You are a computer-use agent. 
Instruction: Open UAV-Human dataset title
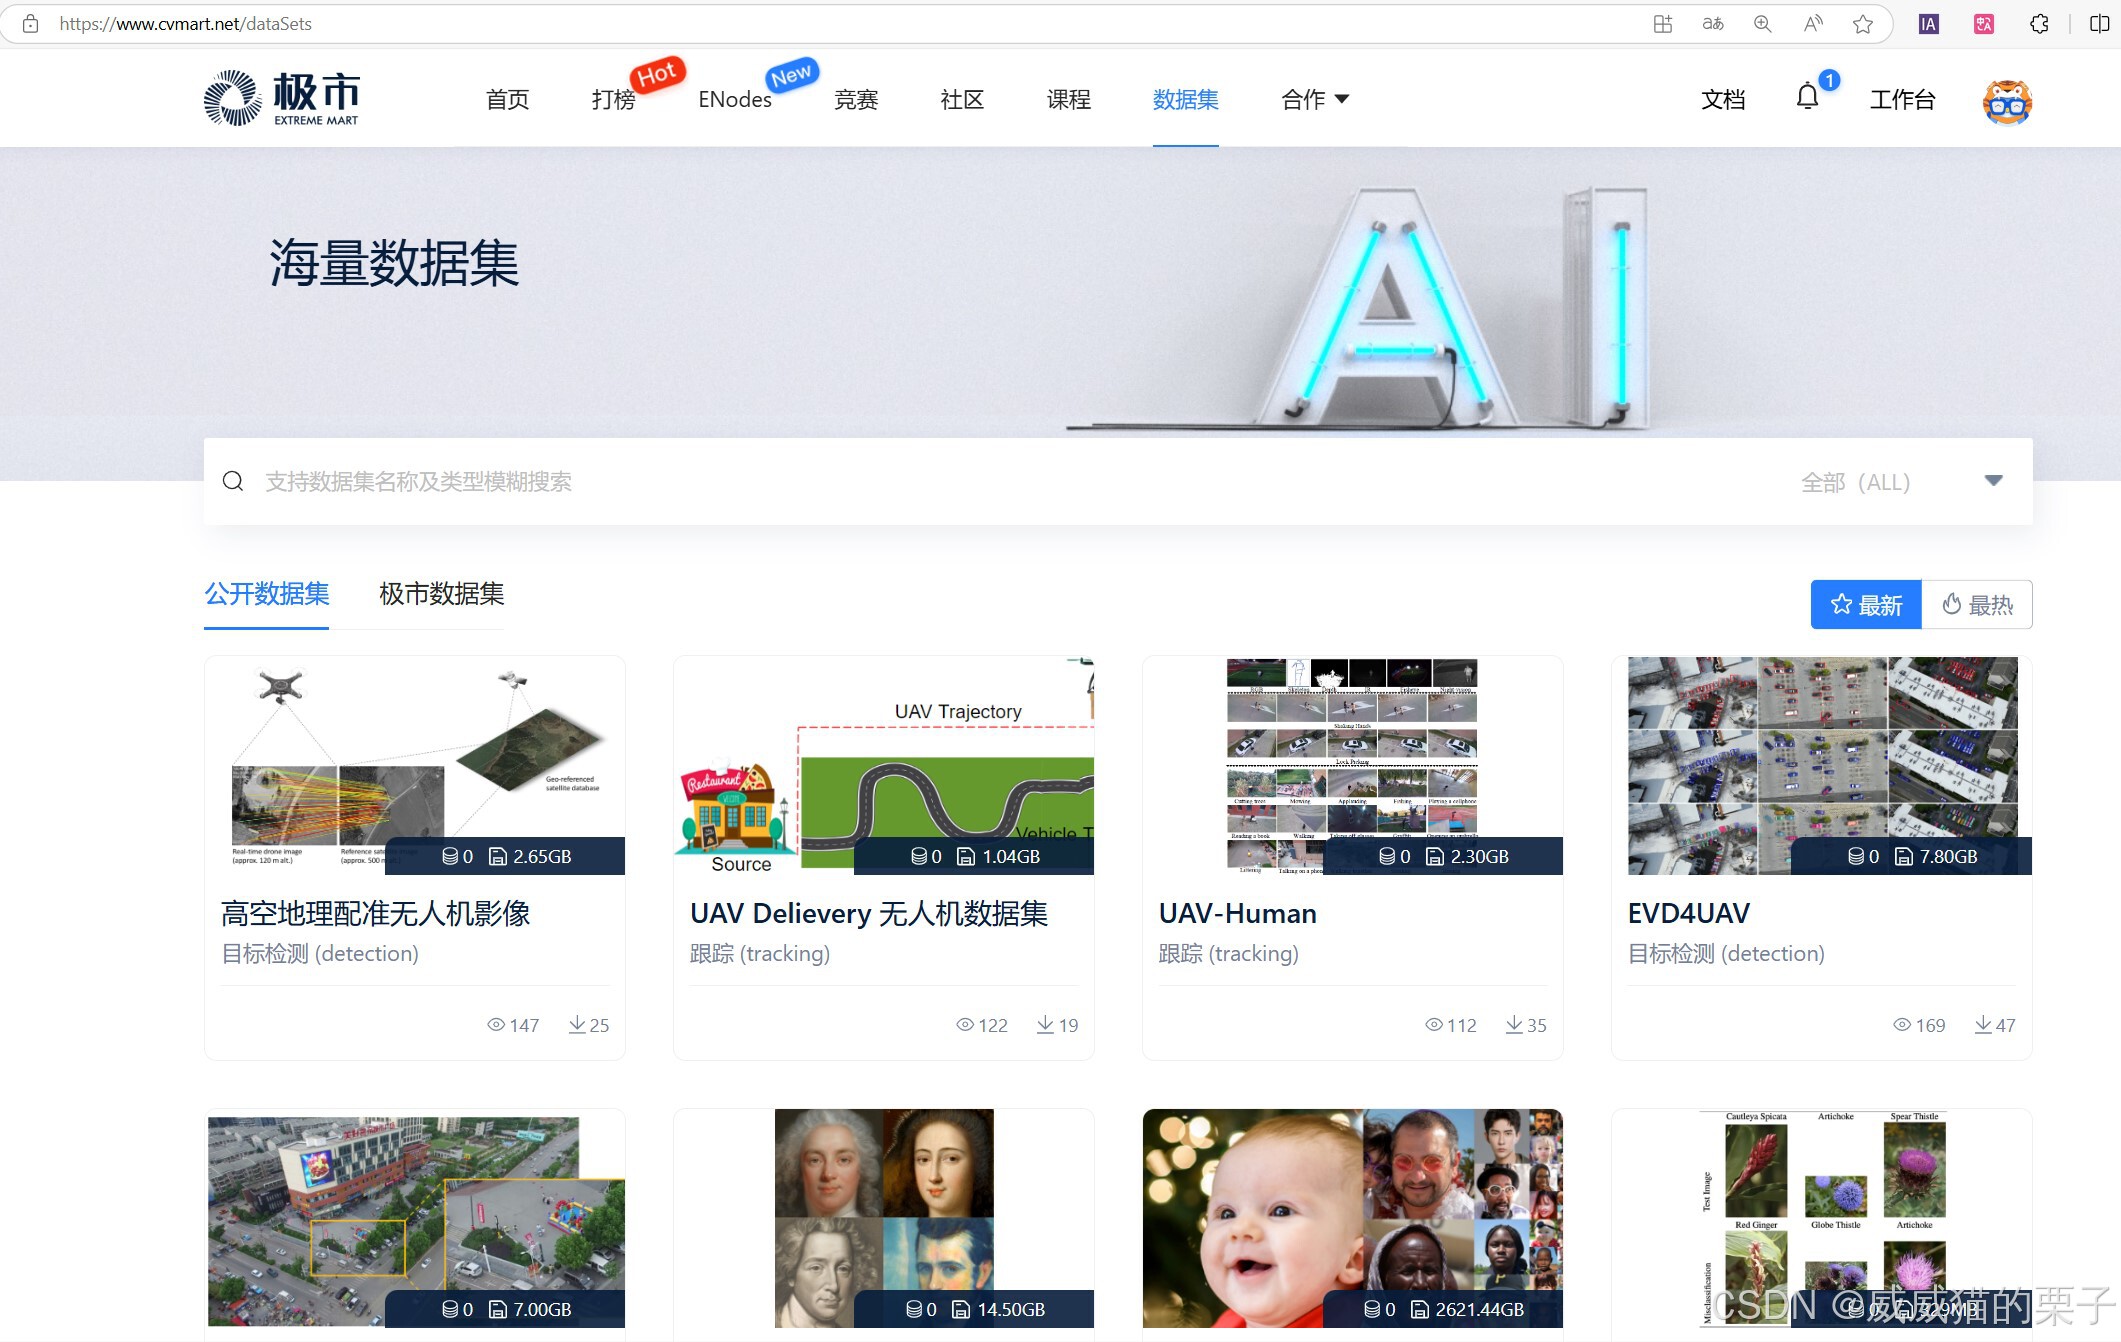pyautogui.click(x=1237, y=913)
